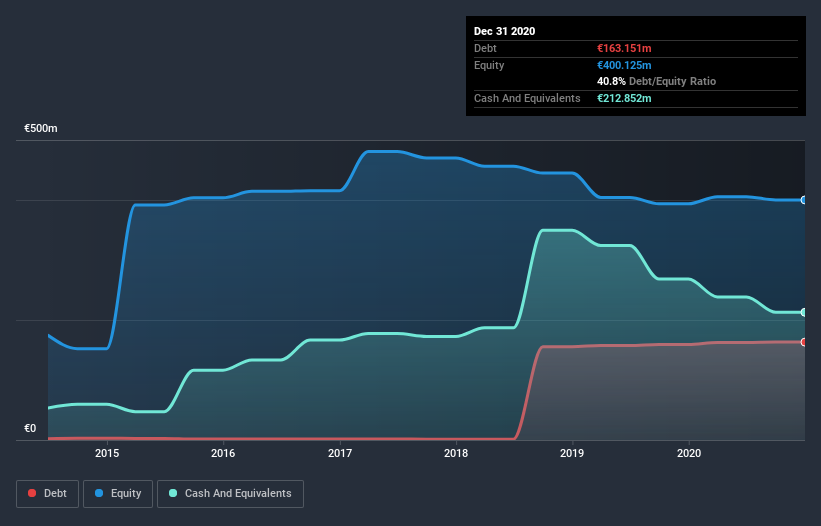Click the 2016 x-axis label
Screen dimensions: 821x526
223,453
